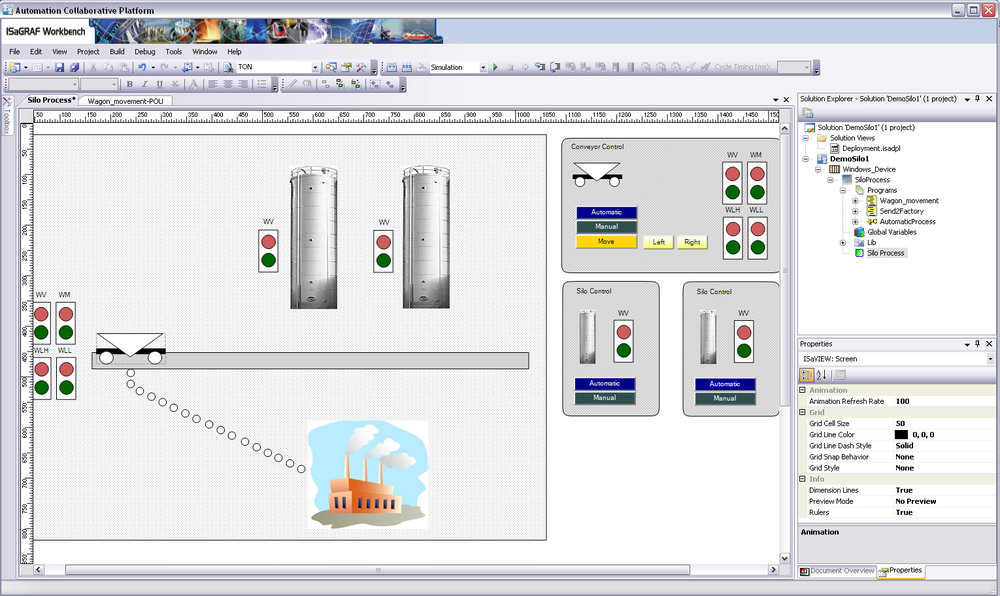Toggle underline text formatting
This screenshot has height=596, width=1000.
[159, 84]
